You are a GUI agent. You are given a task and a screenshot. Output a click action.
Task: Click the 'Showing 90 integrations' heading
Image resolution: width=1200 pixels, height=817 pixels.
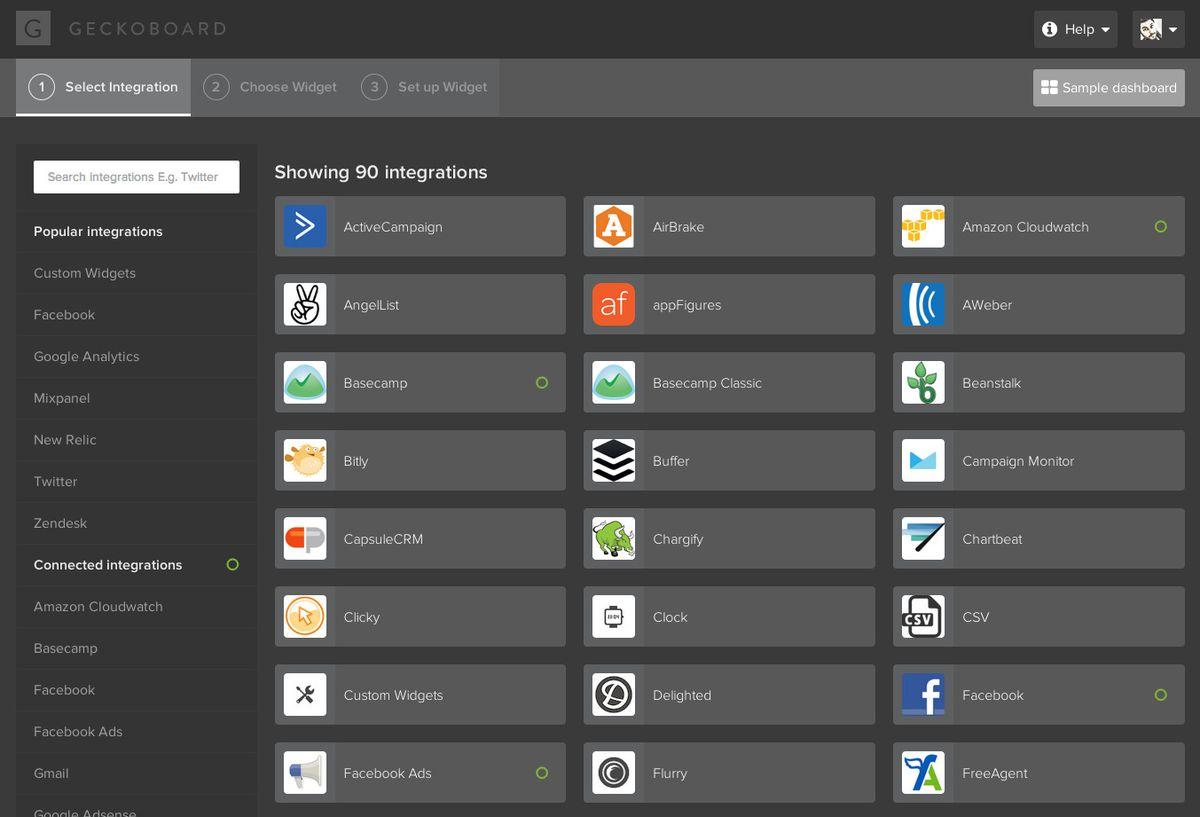click(x=381, y=172)
